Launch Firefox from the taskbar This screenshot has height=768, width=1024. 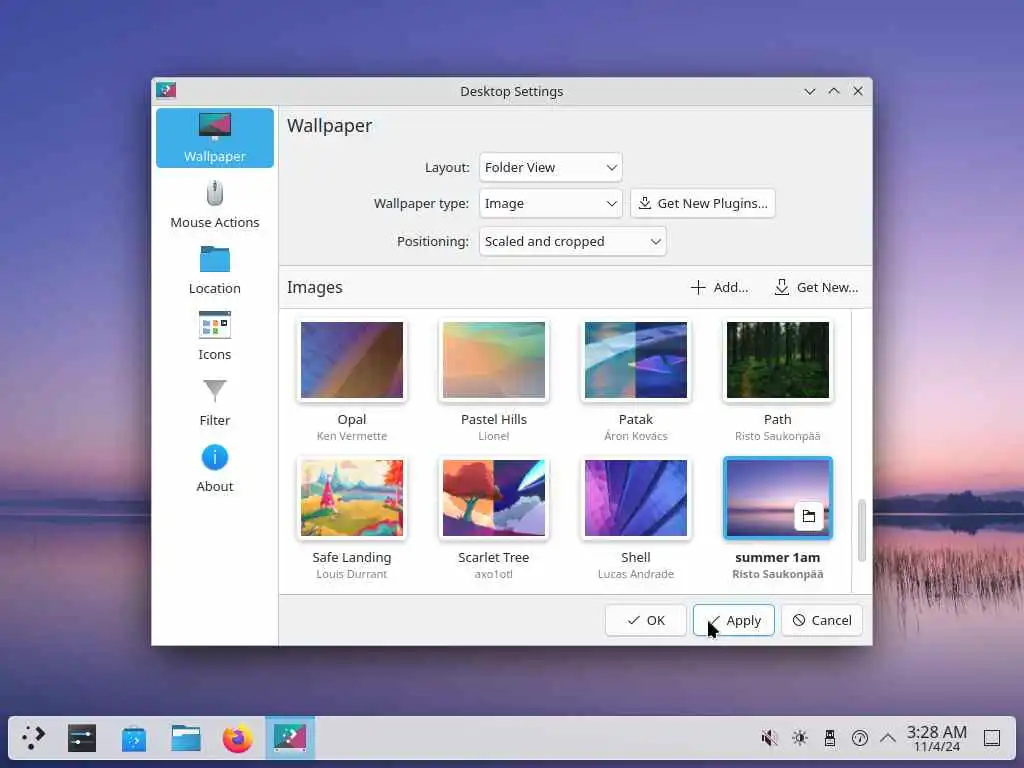coord(238,738)
